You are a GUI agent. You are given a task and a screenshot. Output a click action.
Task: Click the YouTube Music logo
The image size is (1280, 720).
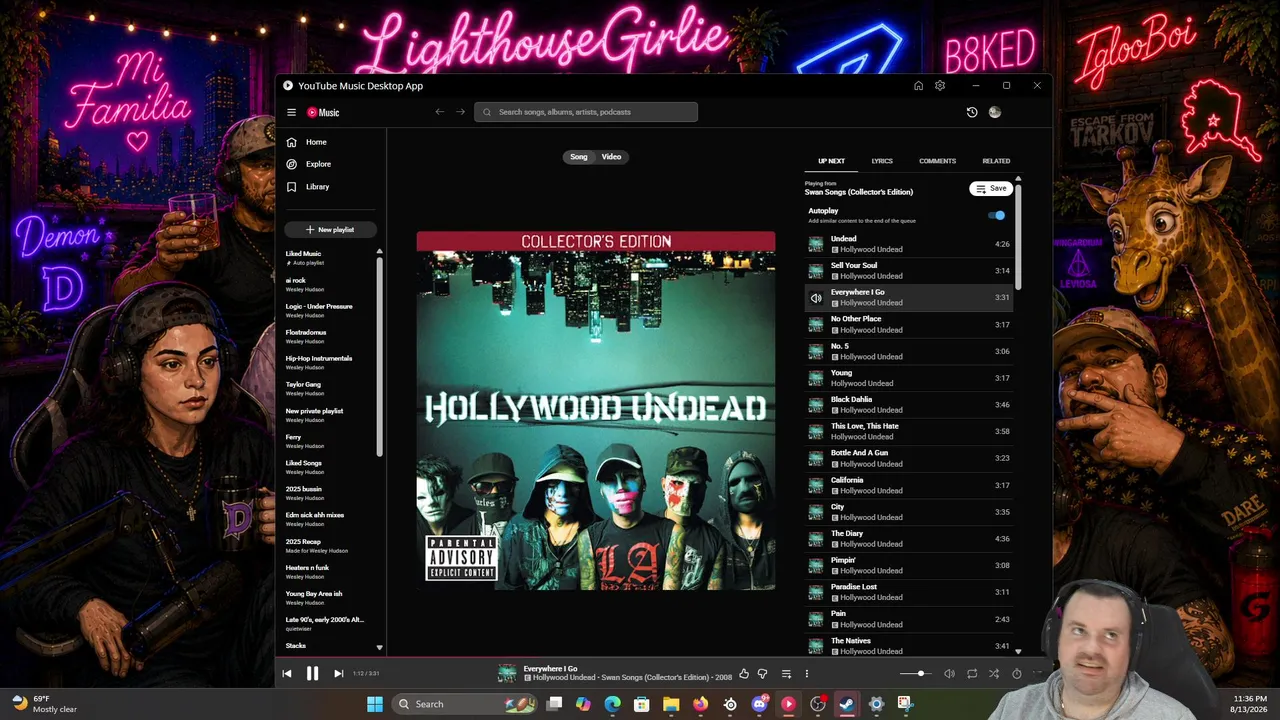[323, 113]
